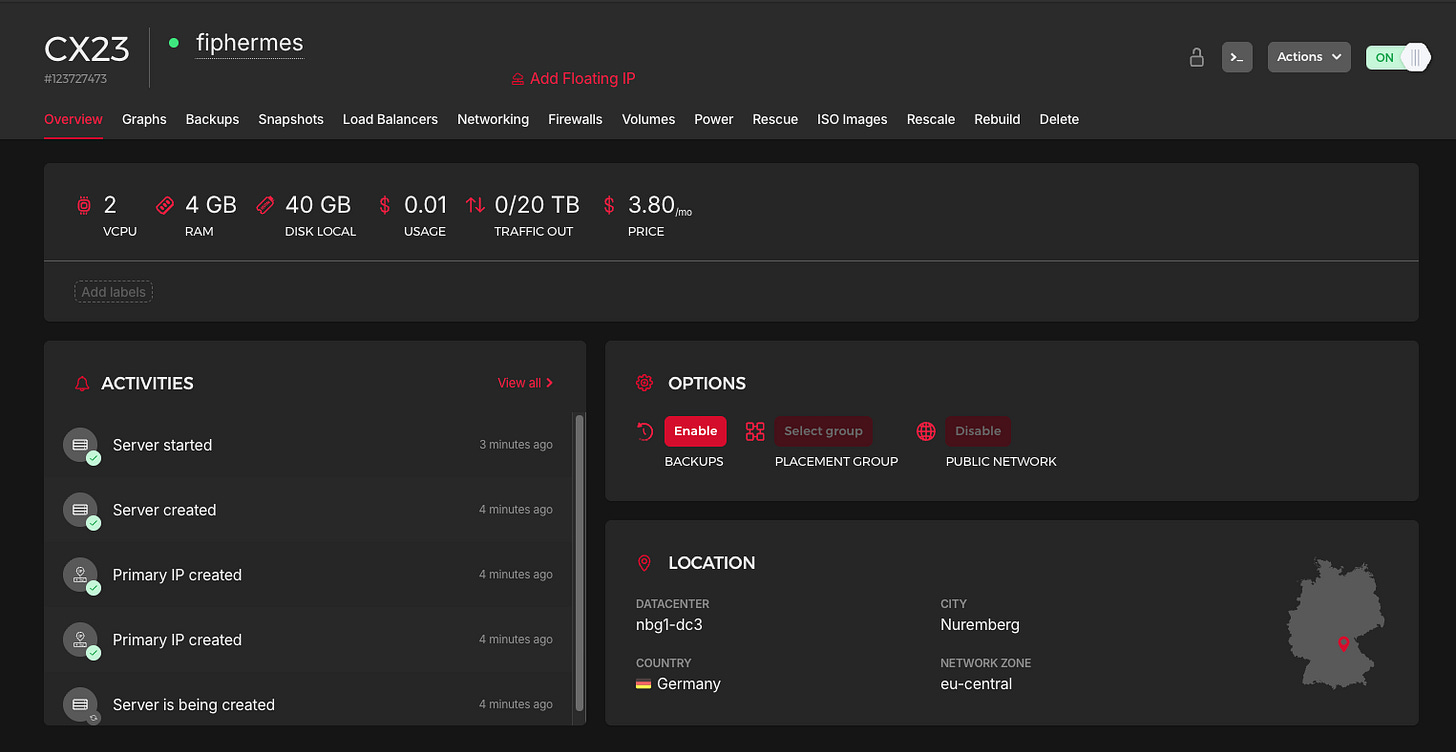
Task: Click the traffic out arrows icon
Action: pyautogui.click(x=475, y=205)
